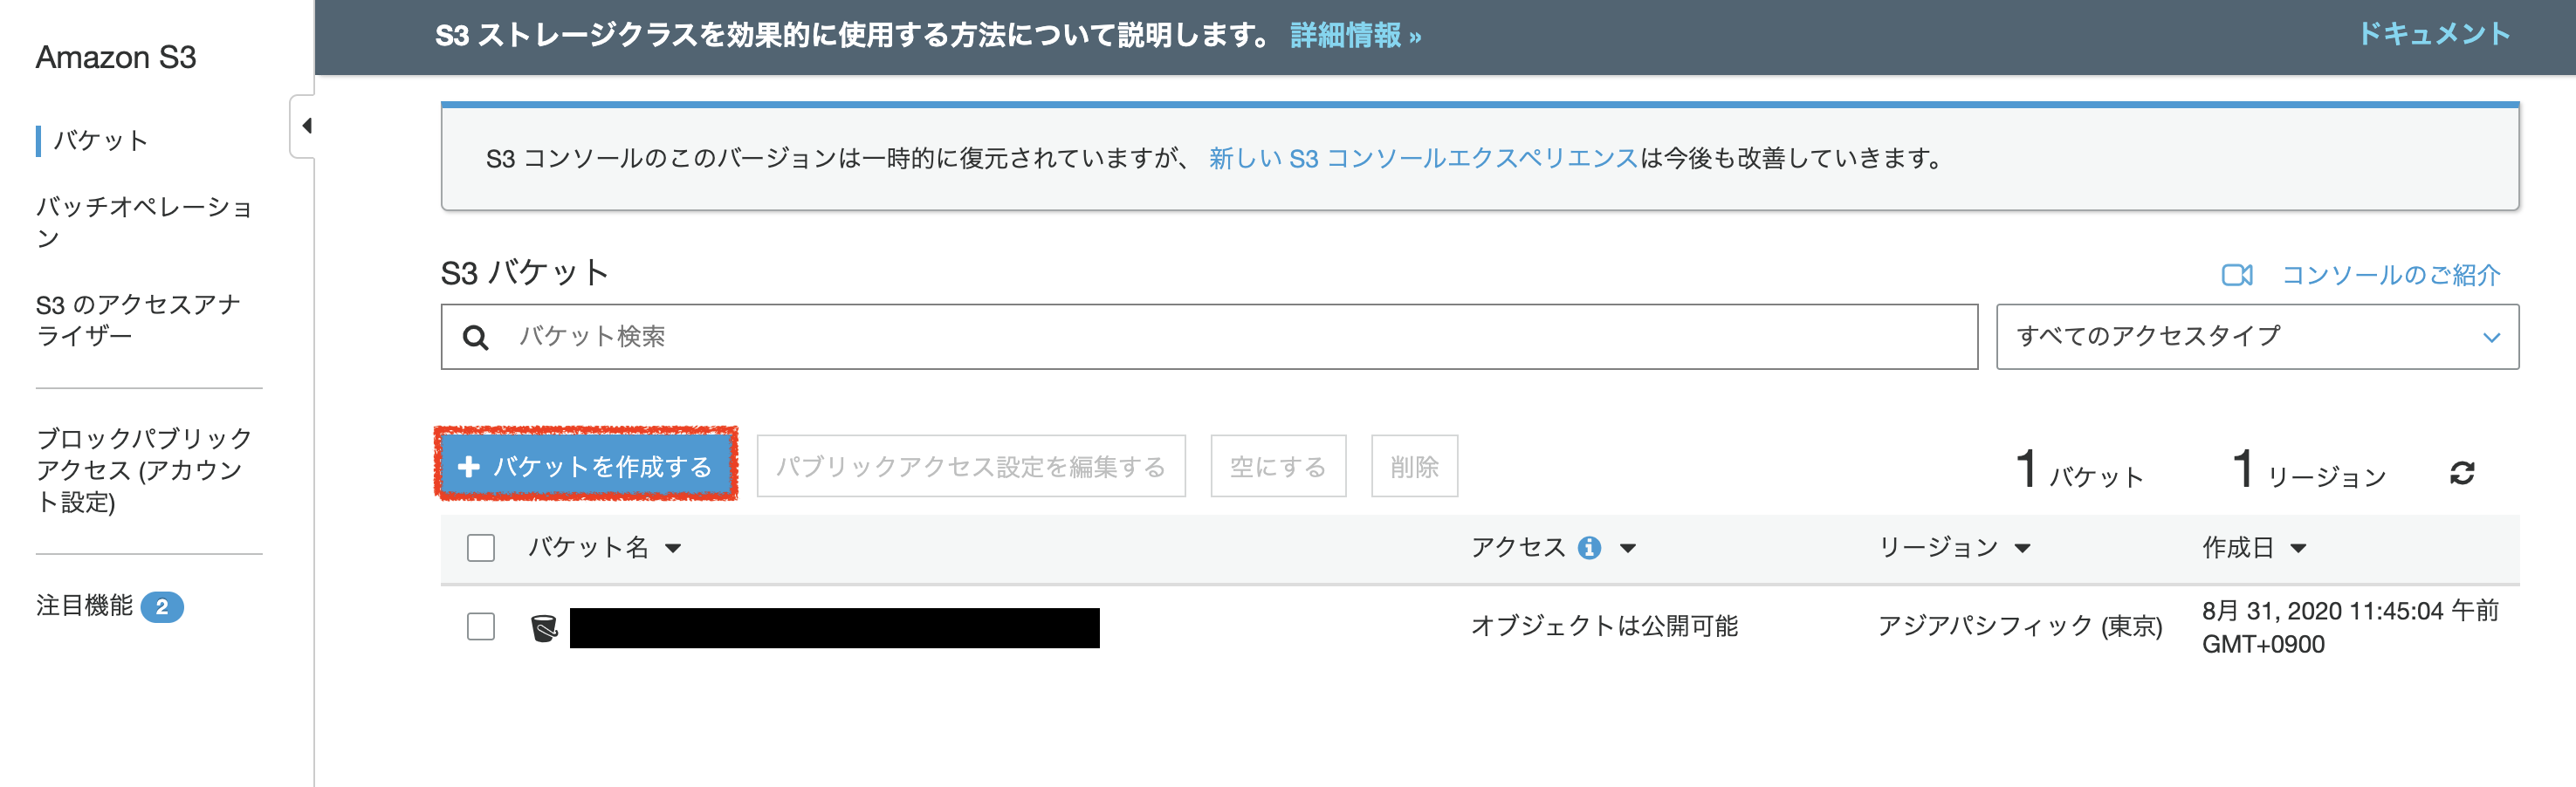
Task: Sort by バケット名 column arrow
Action: (x=673, y=549)
